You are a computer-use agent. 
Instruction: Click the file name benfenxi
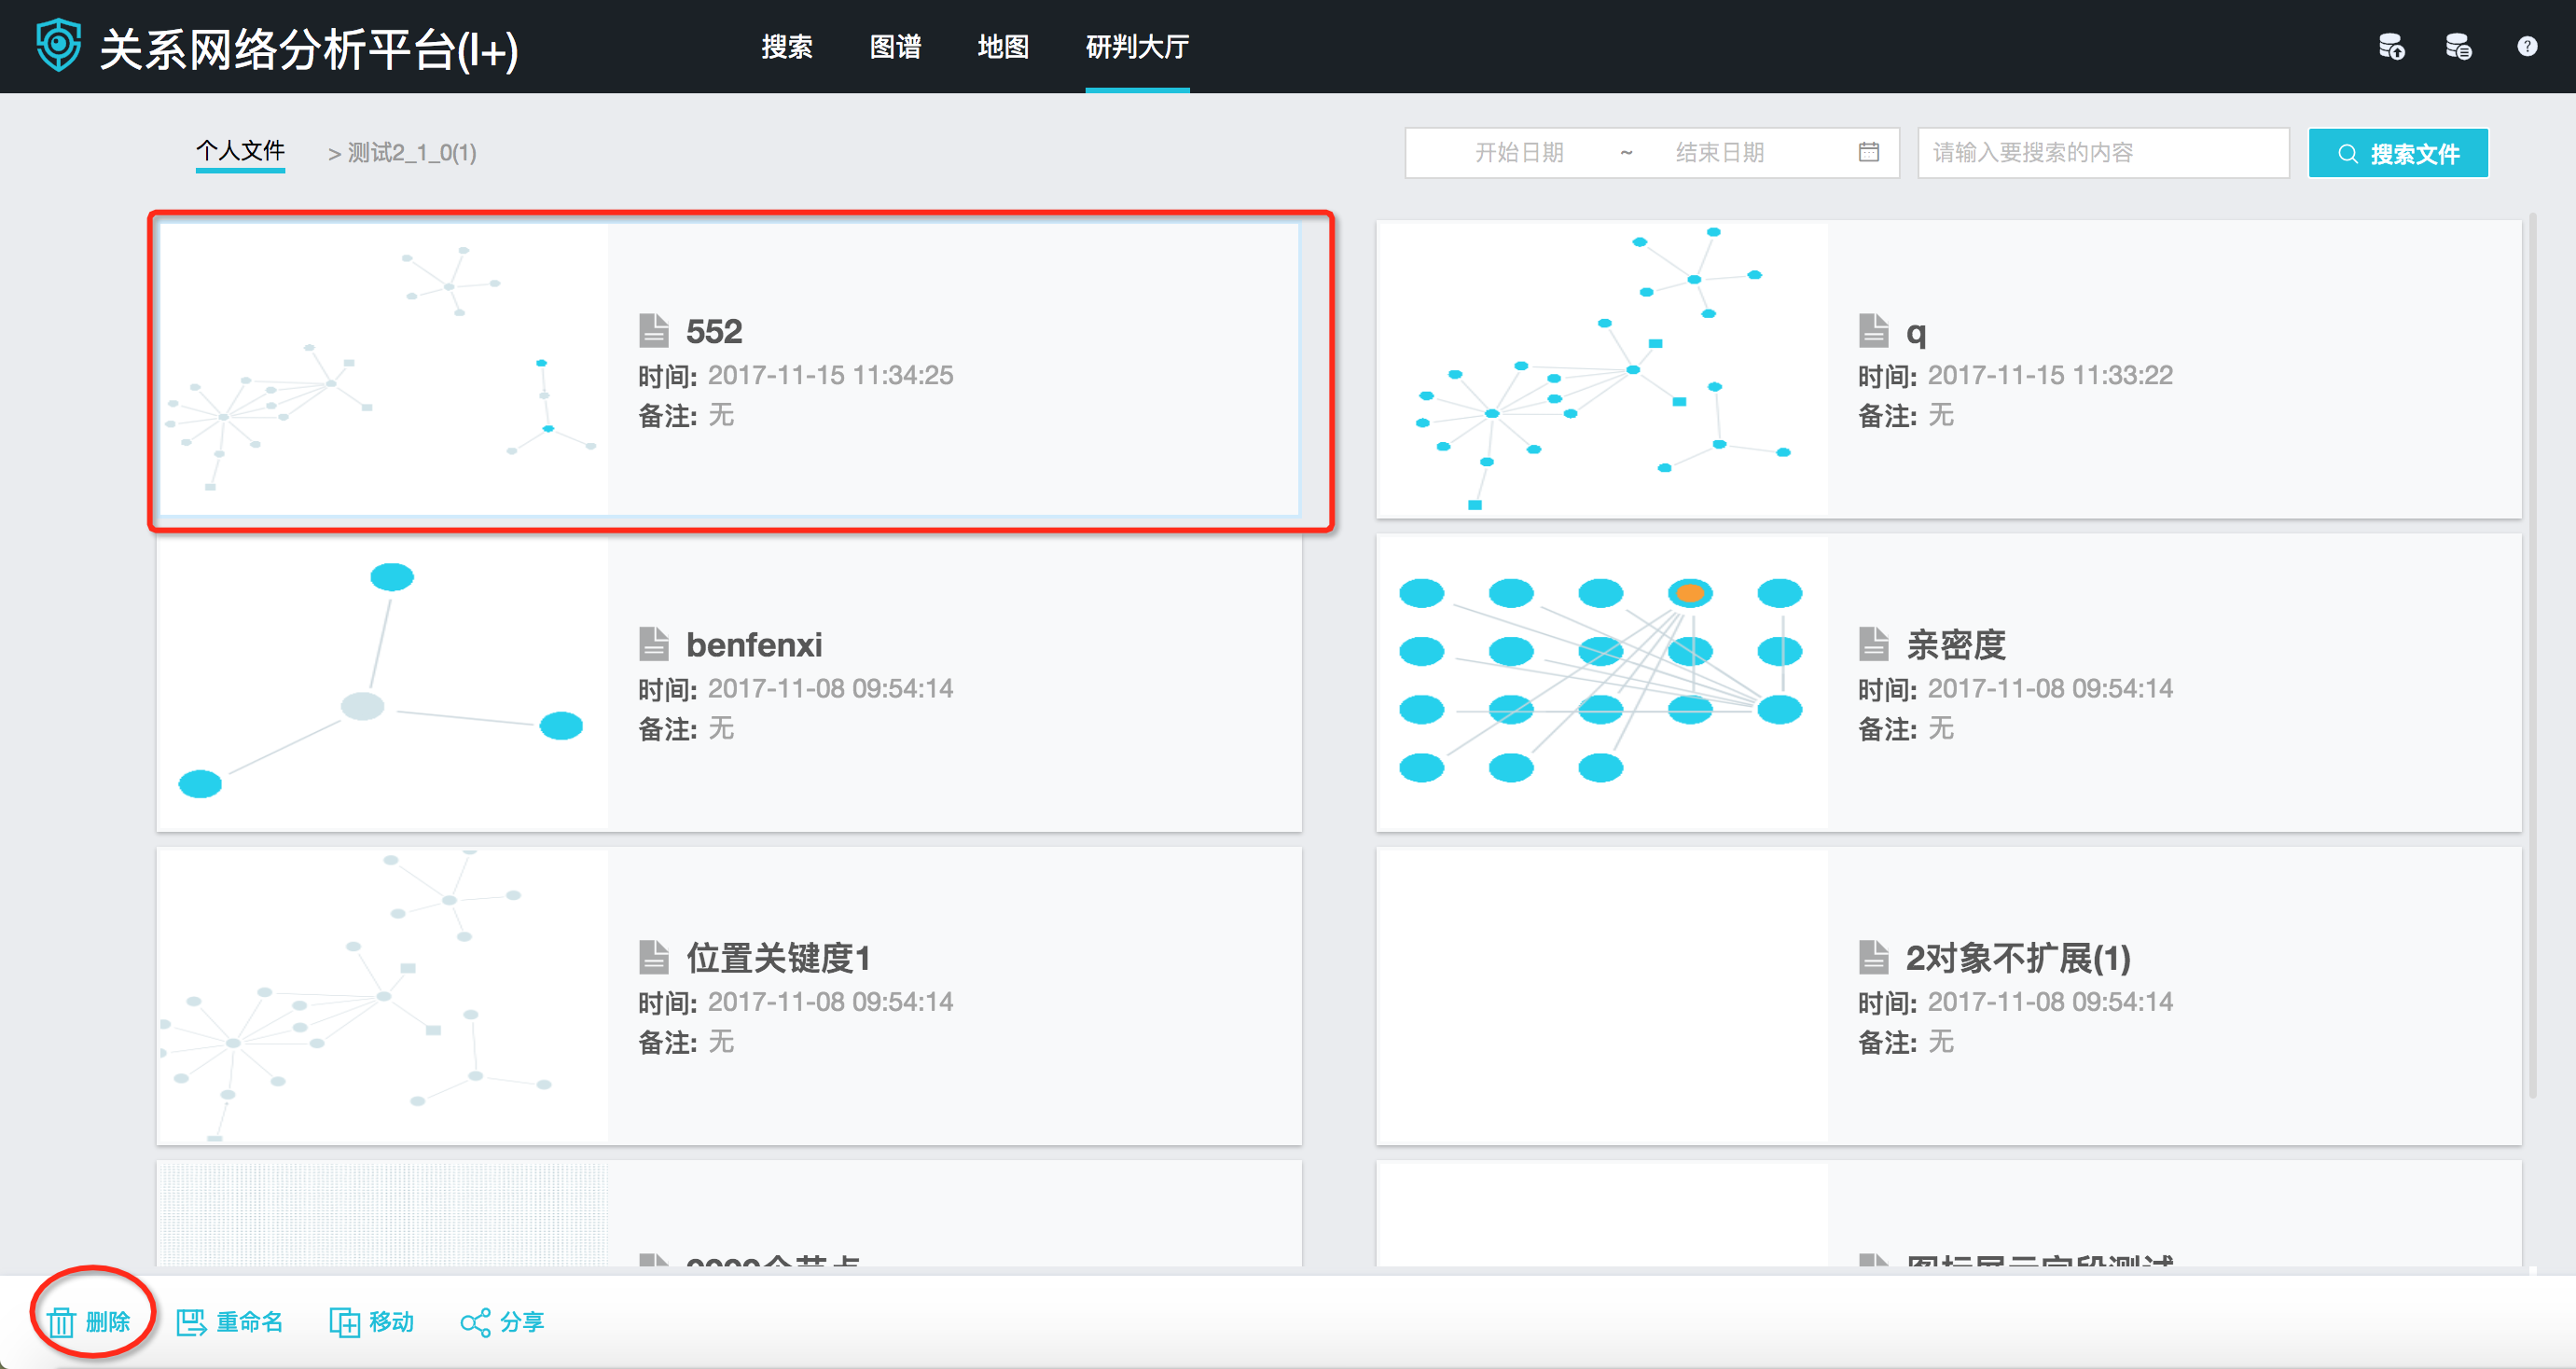(x=754, y=645)
